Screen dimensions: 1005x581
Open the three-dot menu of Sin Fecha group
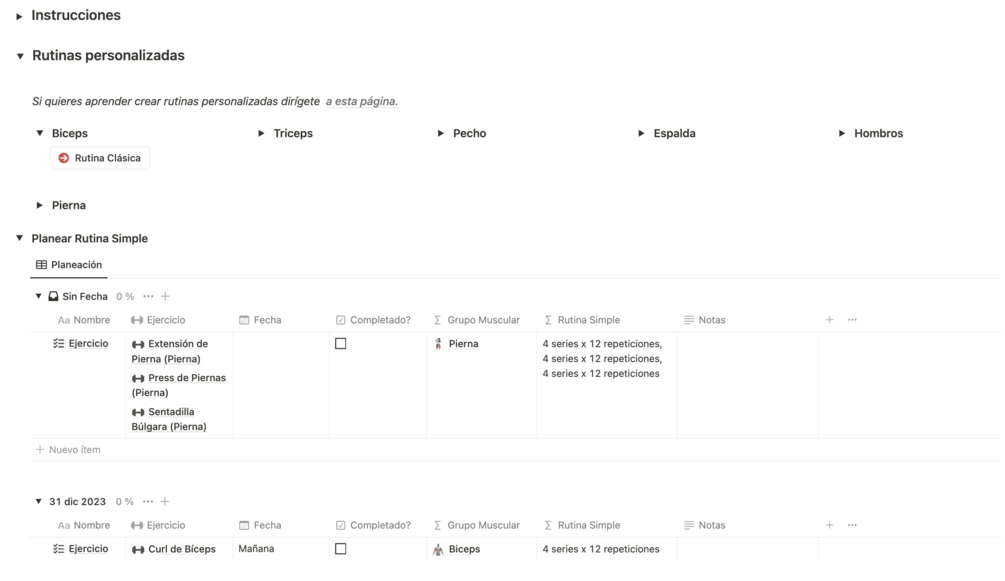pyautogui.click(x=148, y=296)
